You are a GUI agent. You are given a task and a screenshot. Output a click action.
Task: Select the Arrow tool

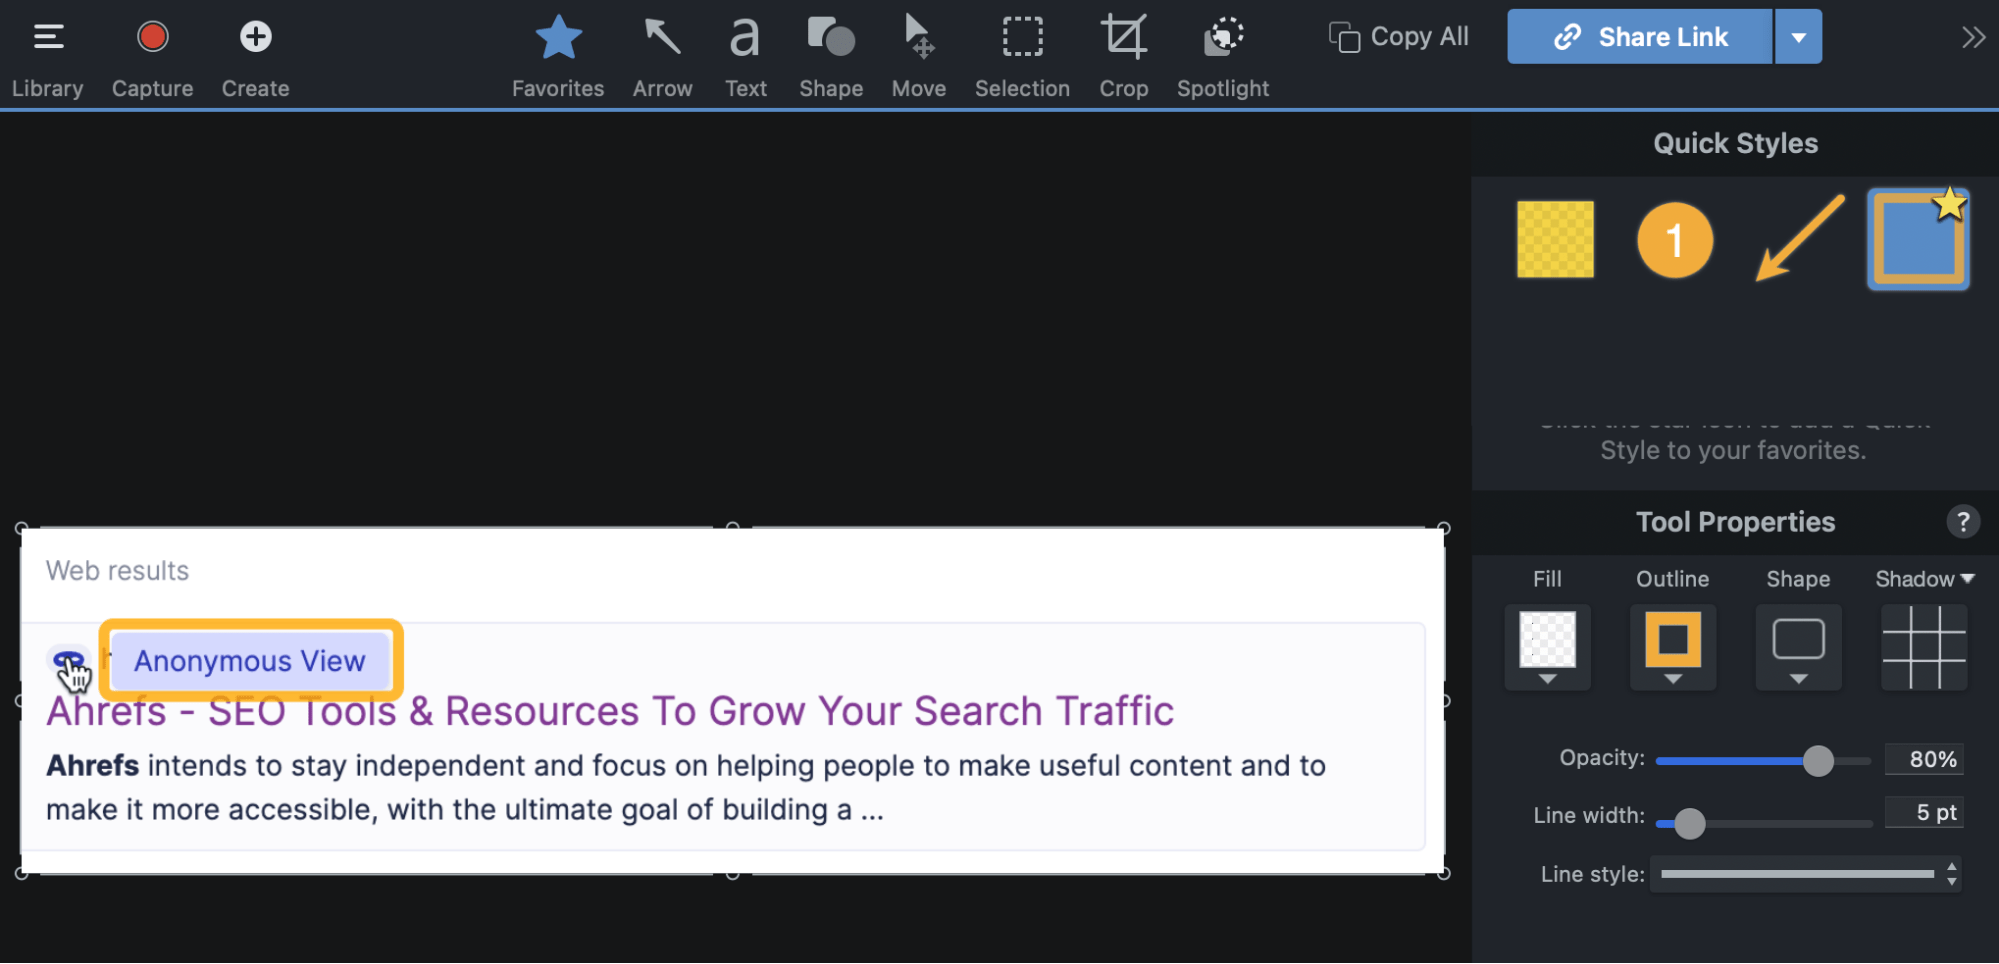pos(662,57)
